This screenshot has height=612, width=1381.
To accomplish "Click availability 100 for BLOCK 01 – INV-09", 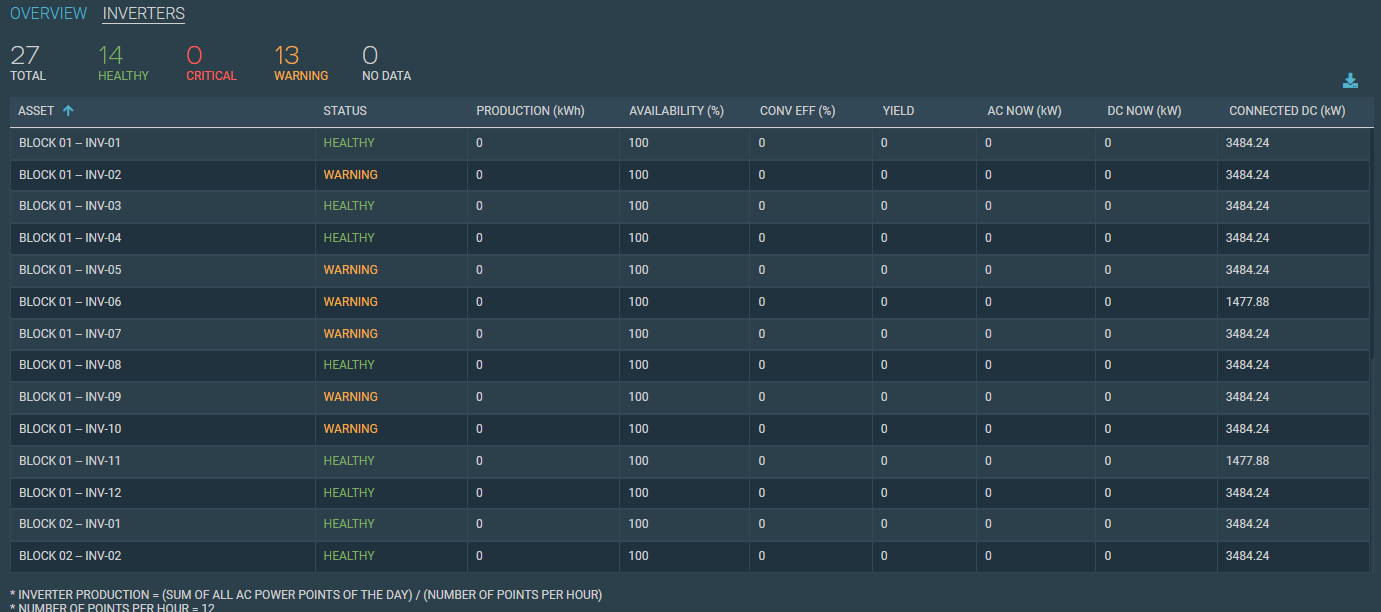I will click(x=638, y=397).
